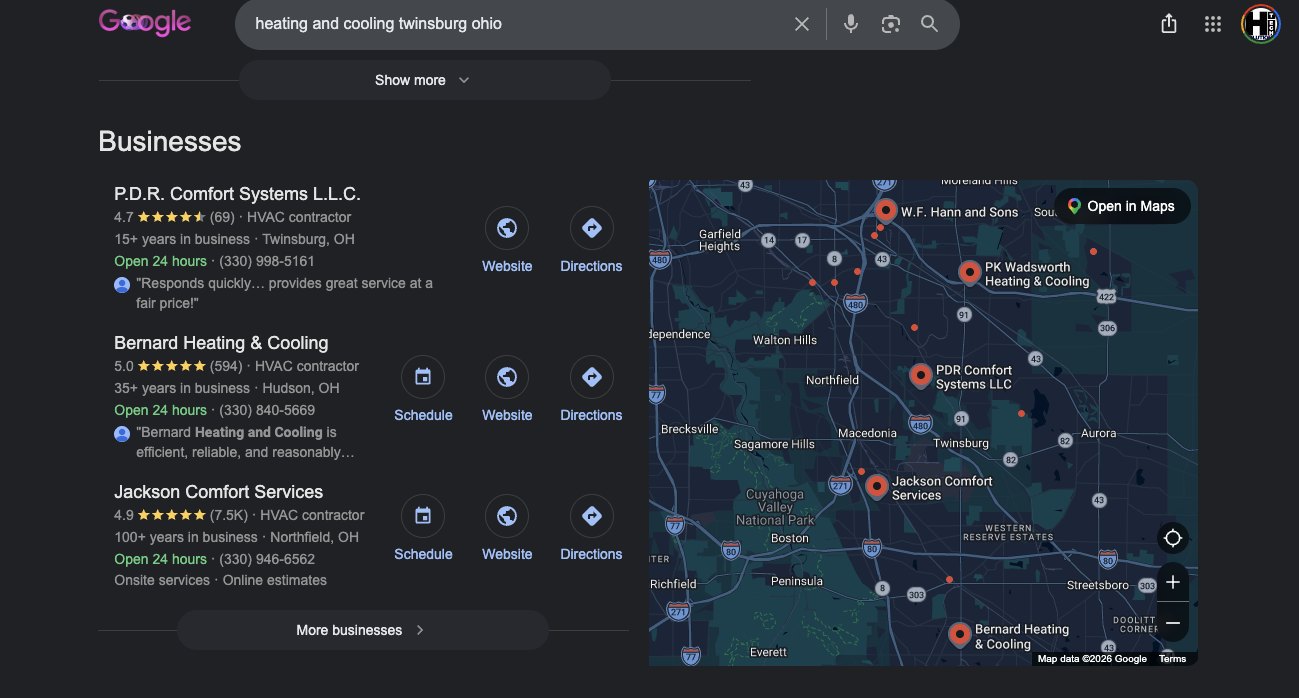The height and width of the screenshot is (698, 1299).
Task: Open the Jackson Comfort Services listing title
Action: pos(218,492)
